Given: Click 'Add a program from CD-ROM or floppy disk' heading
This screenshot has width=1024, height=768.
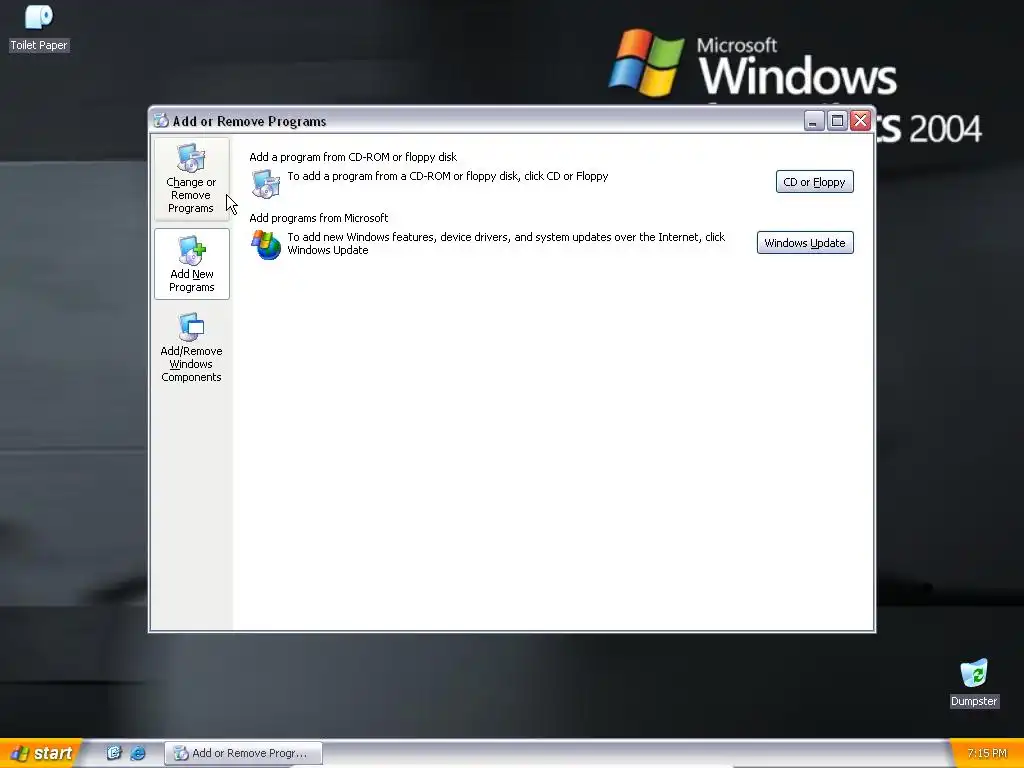Looking at the screenshot, I should [353, 157].
